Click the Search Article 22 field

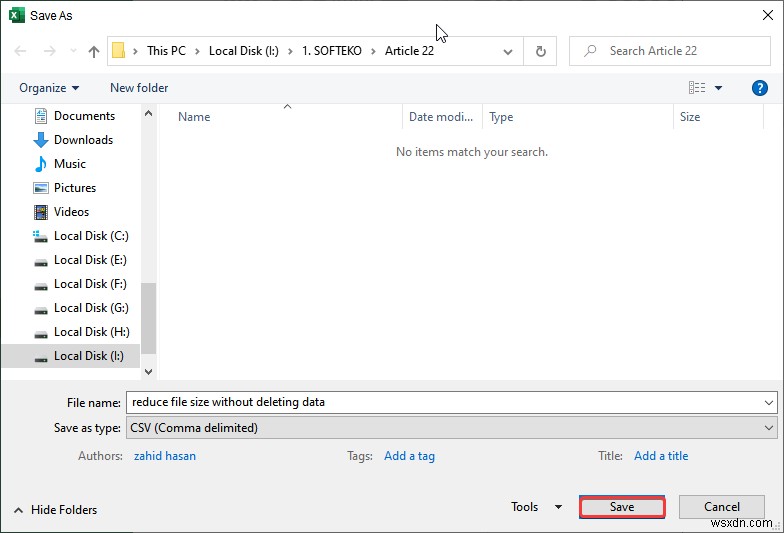670,51
